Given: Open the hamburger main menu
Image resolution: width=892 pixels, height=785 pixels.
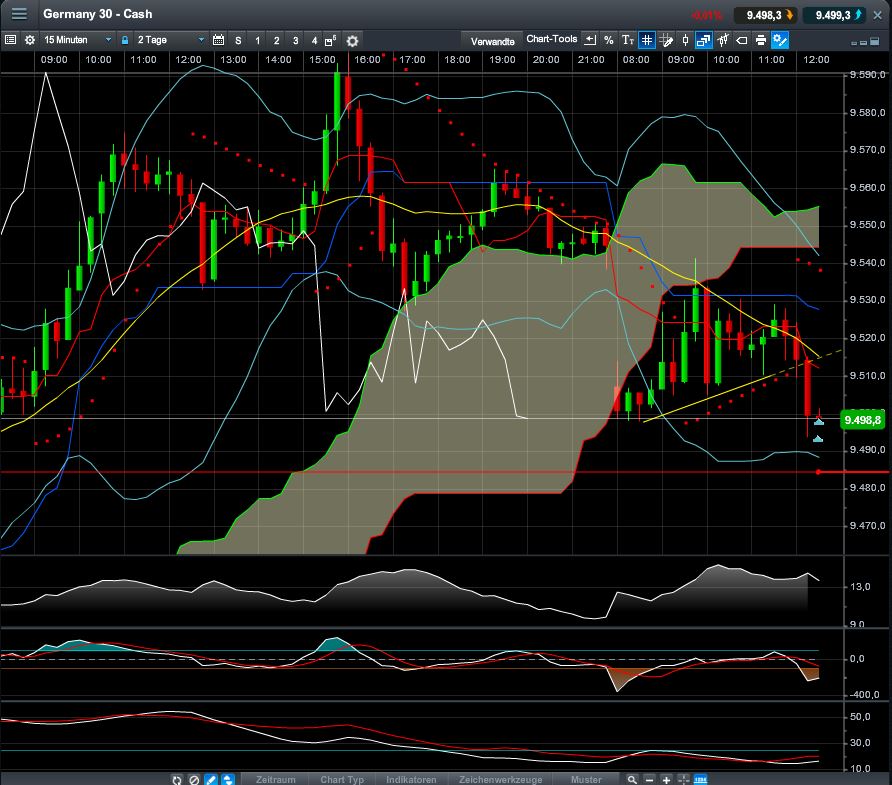Looking at the screenshot, I should click(19, 14).
